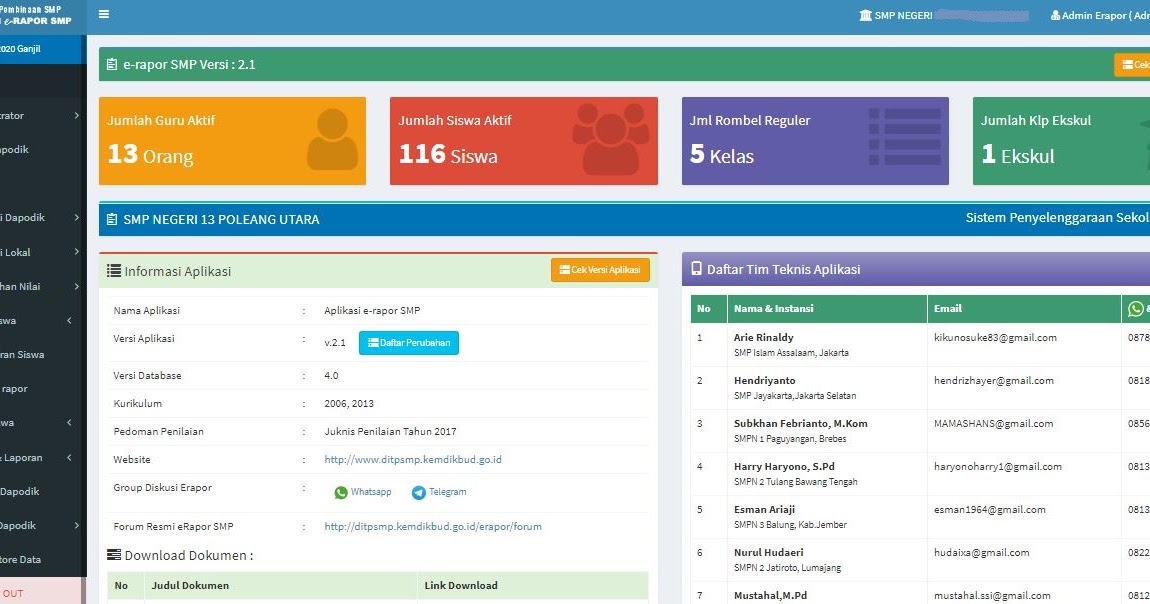Screen dimensions: 1150x604
Task: Open the Forum Resmi eRapor SMP link
Action: click(433, 526)
